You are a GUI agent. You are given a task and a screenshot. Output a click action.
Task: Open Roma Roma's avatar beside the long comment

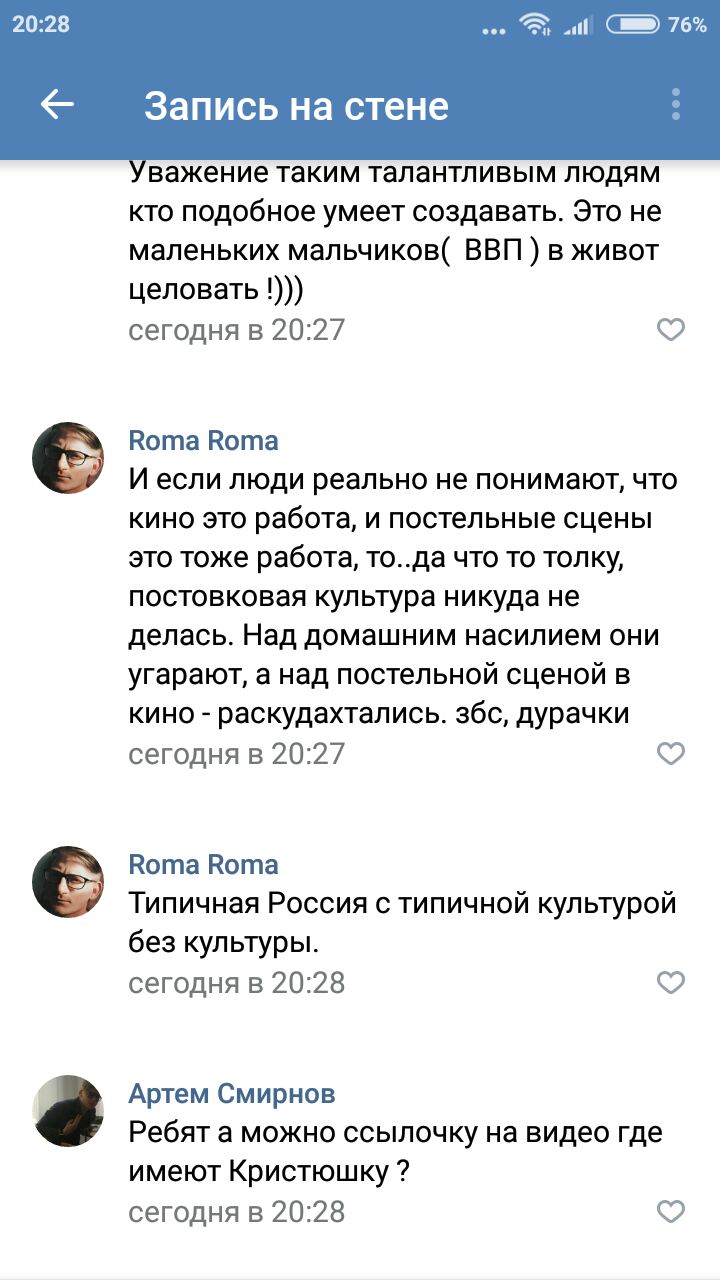[68, 458]
